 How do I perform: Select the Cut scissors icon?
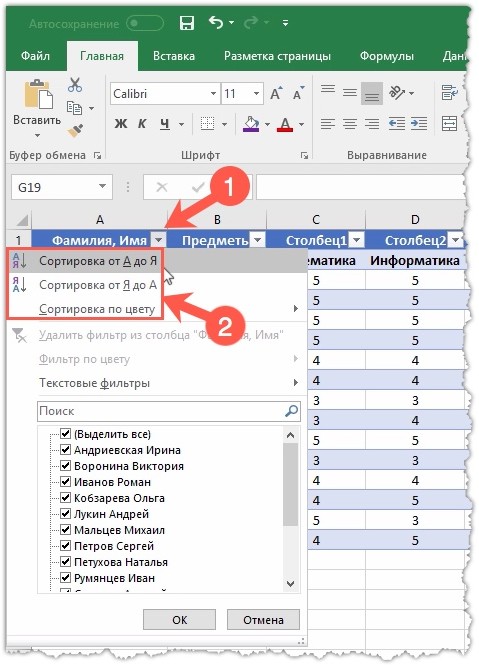tap(75, 85)
